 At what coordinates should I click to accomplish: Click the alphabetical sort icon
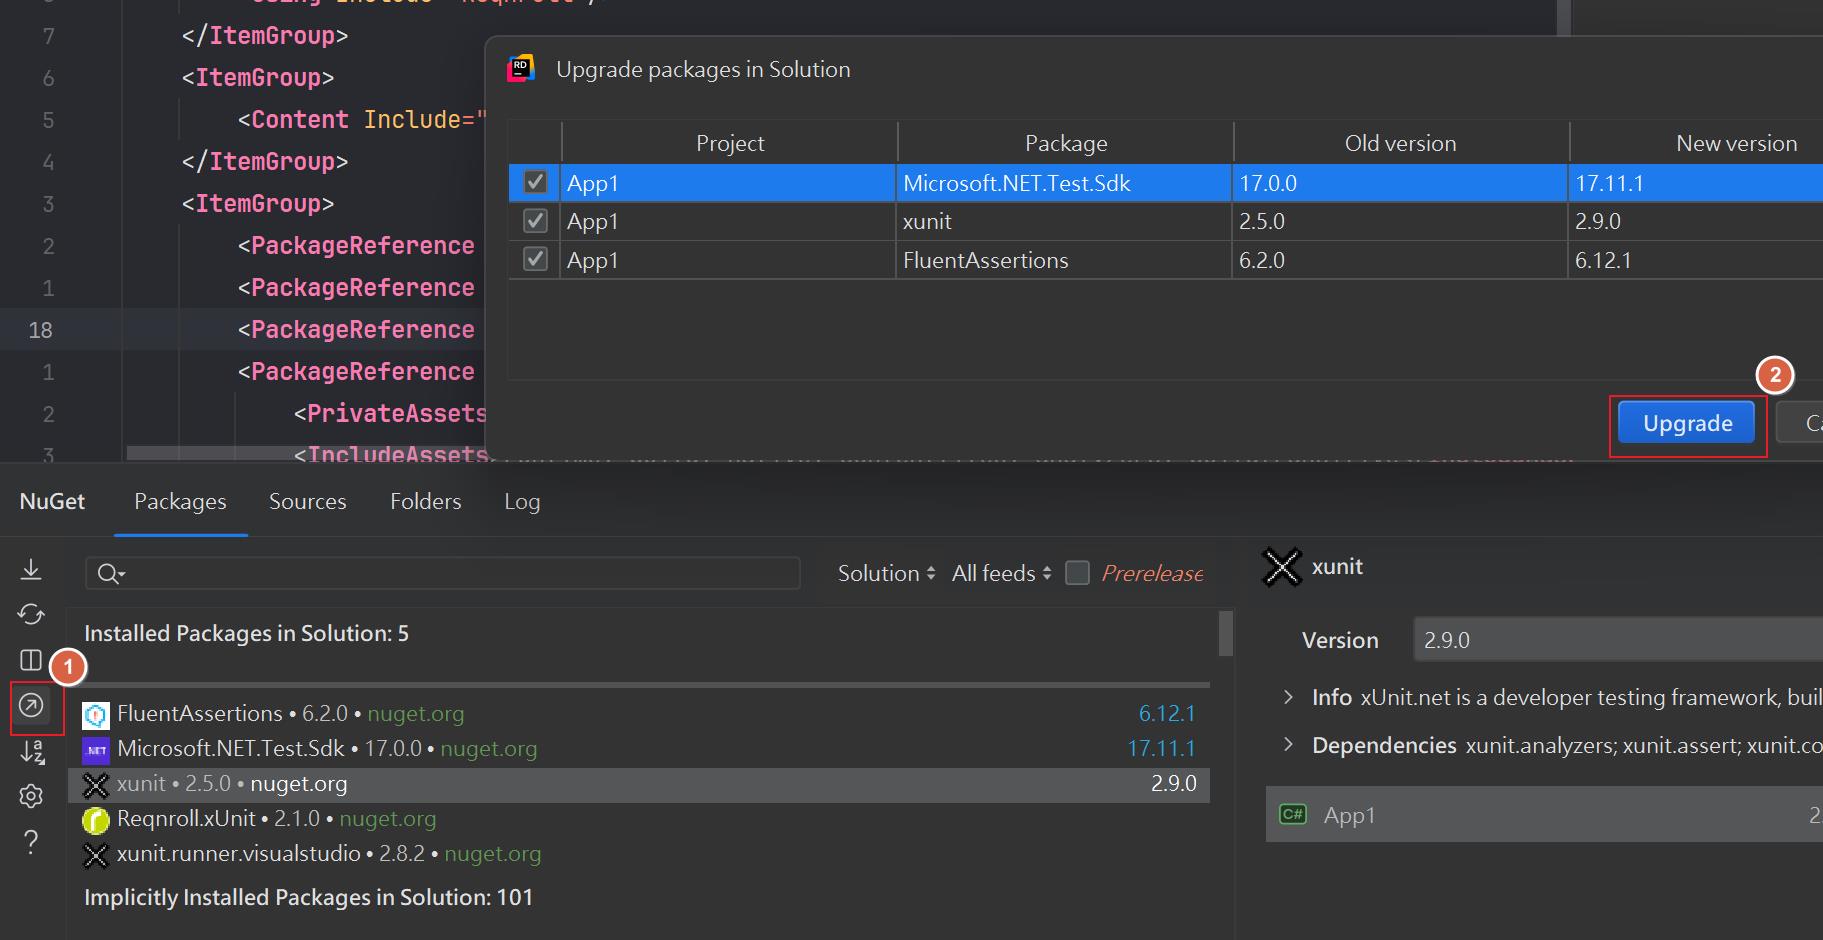[31, 751]
